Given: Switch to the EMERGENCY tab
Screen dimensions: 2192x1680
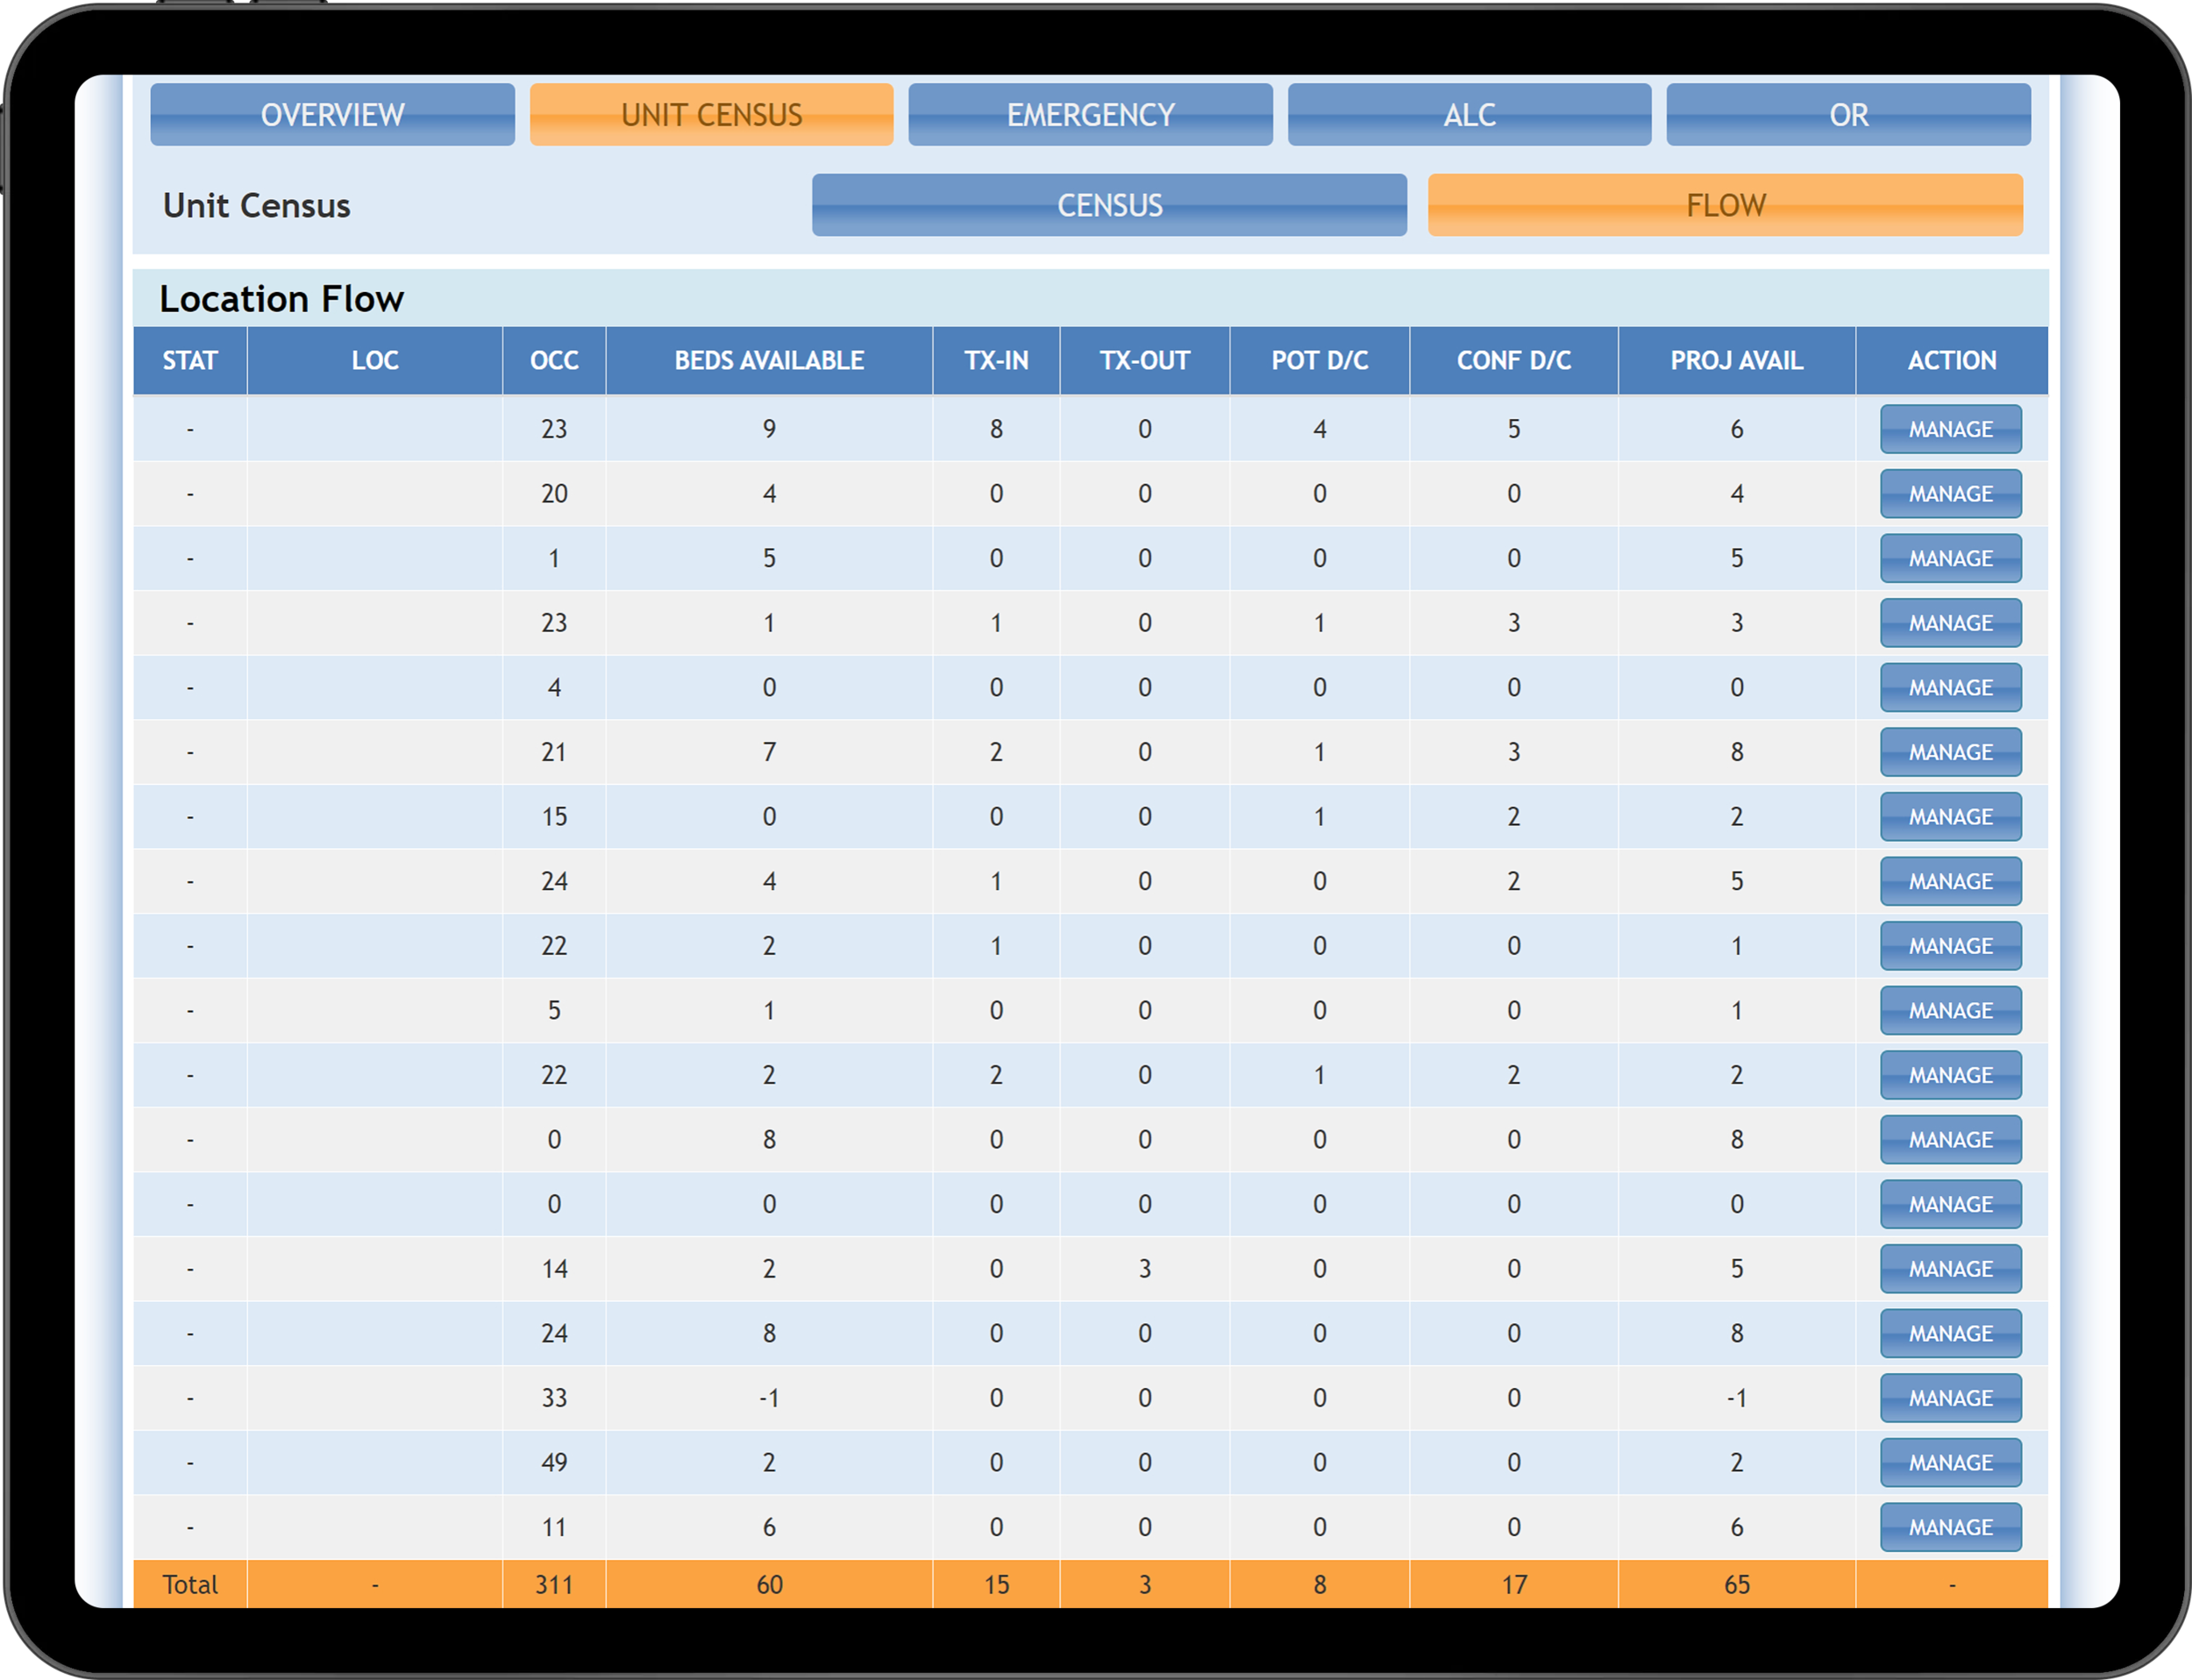Looking at the screenshot, I should click(x=1090, y=115).
